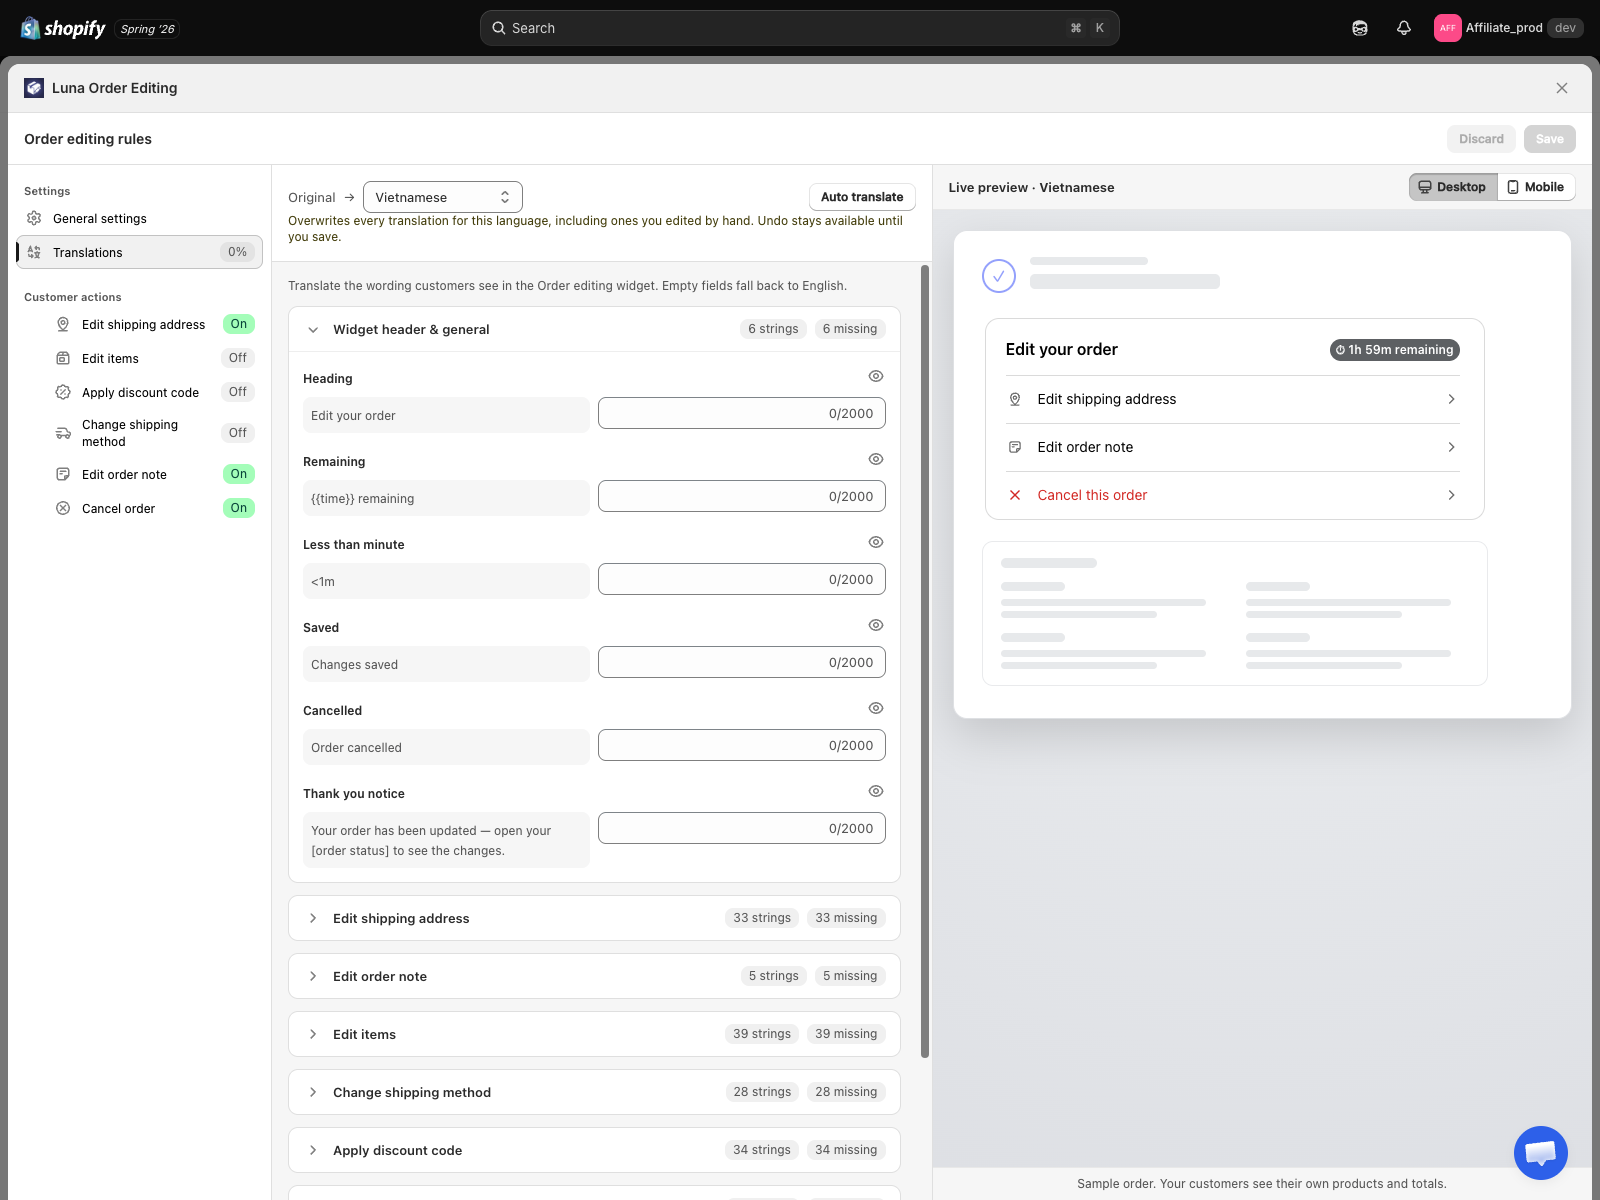Viewport: 1600px width, 1200px height.
Task: Toggle Edit order note On badge
Action: [x=239, y=474]
